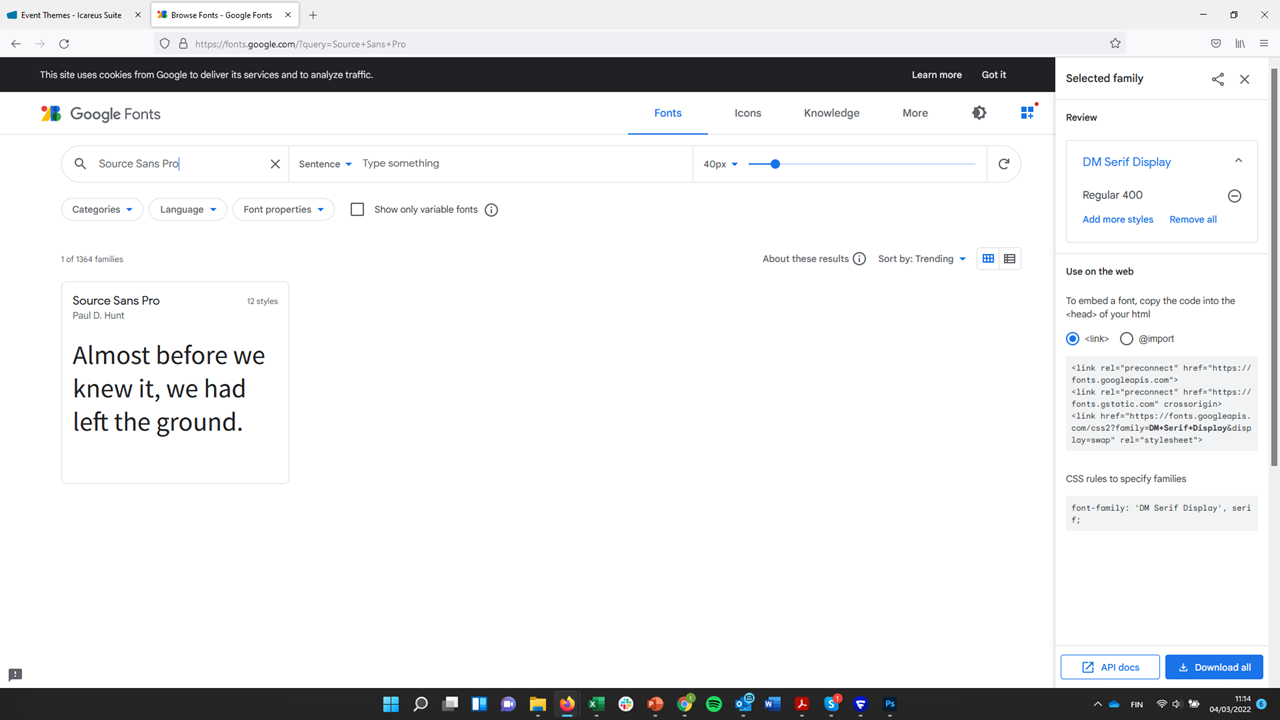Viewport: 1280px width, 720px height.
Task: Select the @import radio button
Action: pyautogui.click(x=1127, y=339)
